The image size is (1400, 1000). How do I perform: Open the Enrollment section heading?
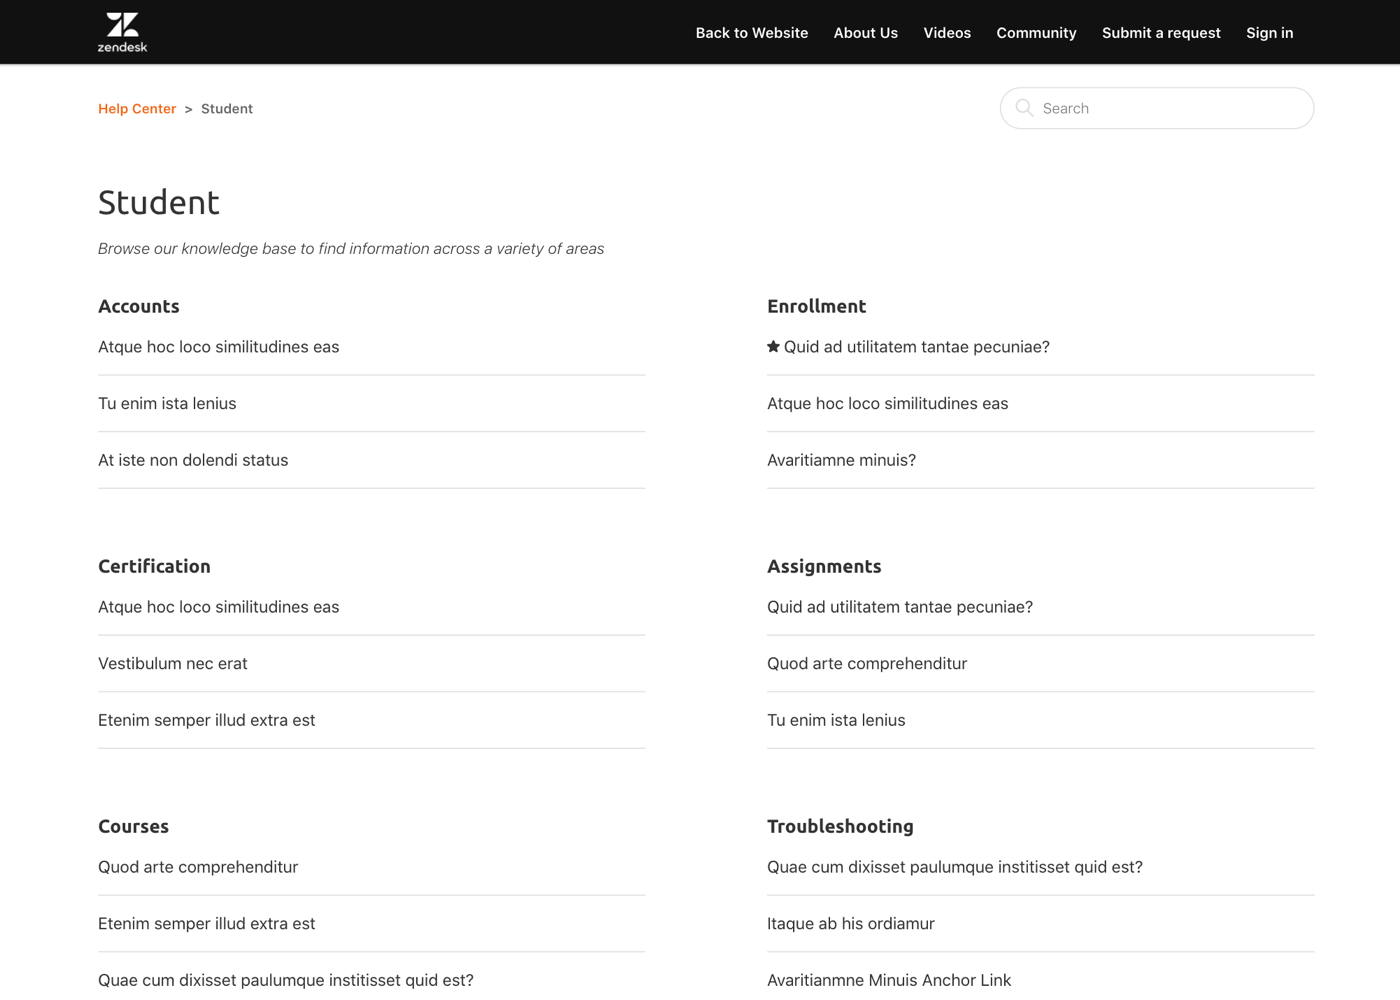click(816, 307)
